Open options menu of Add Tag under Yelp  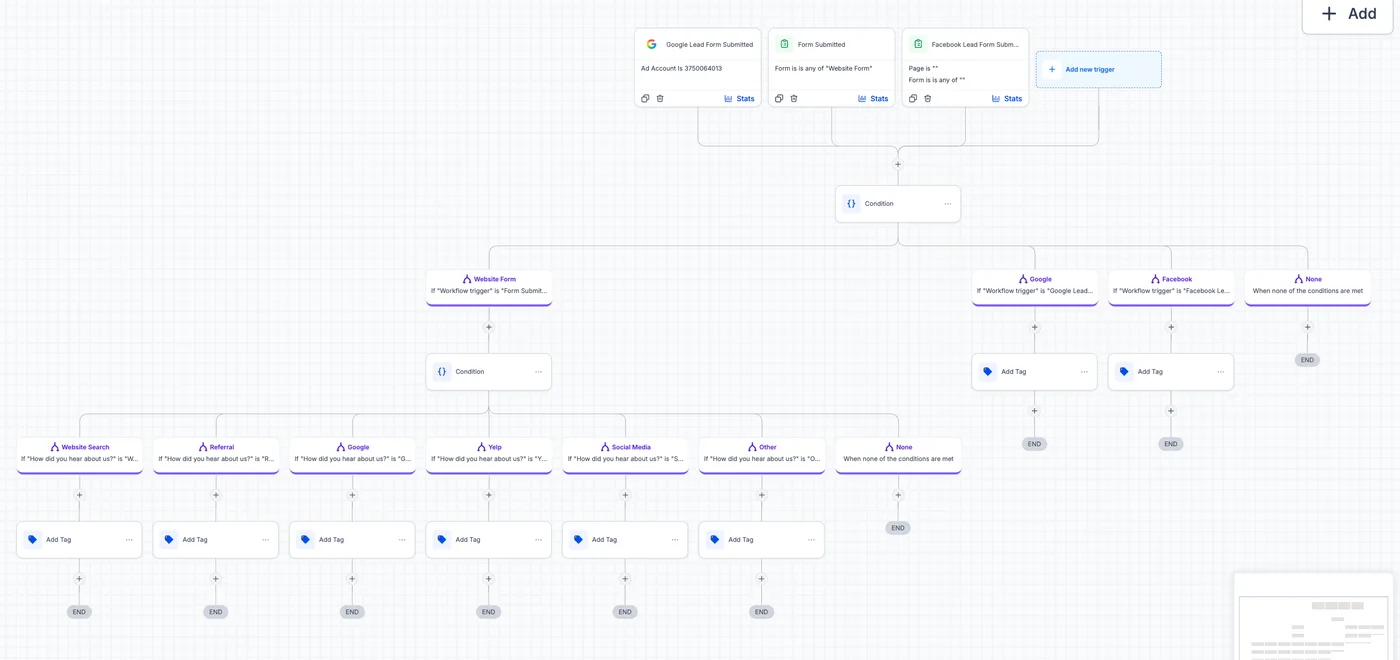[538, 540]
